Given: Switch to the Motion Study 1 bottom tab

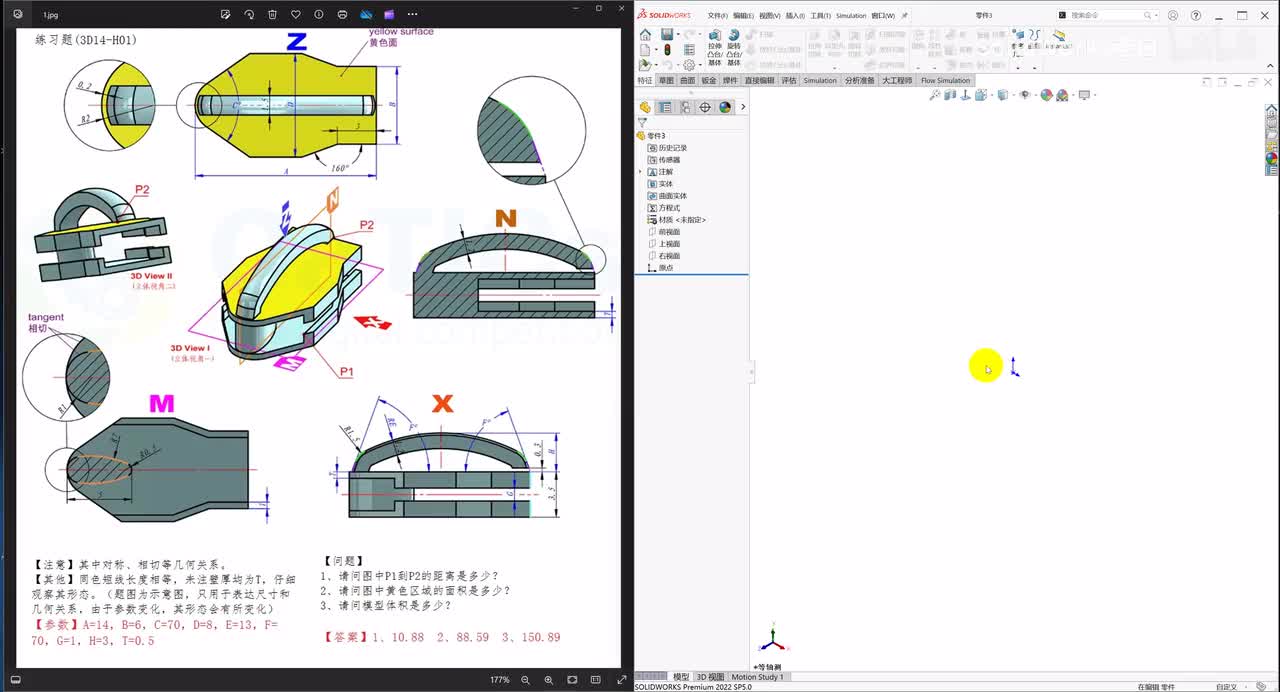Looking at the screenshot, I should 757,677.
